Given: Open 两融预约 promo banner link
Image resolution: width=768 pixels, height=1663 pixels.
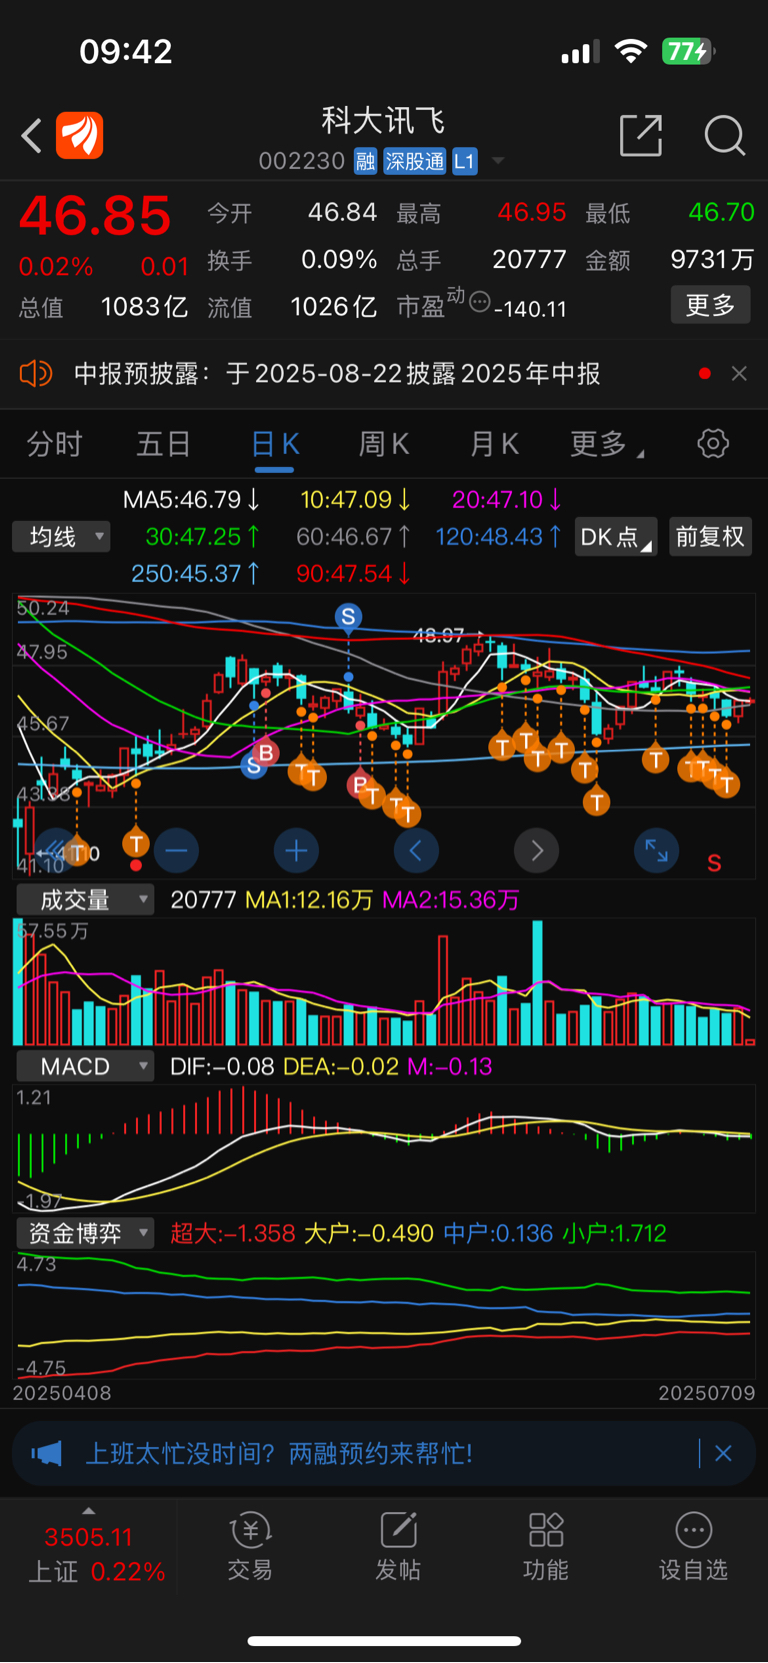Looking at the screenshot, I should pos(279,1453).
